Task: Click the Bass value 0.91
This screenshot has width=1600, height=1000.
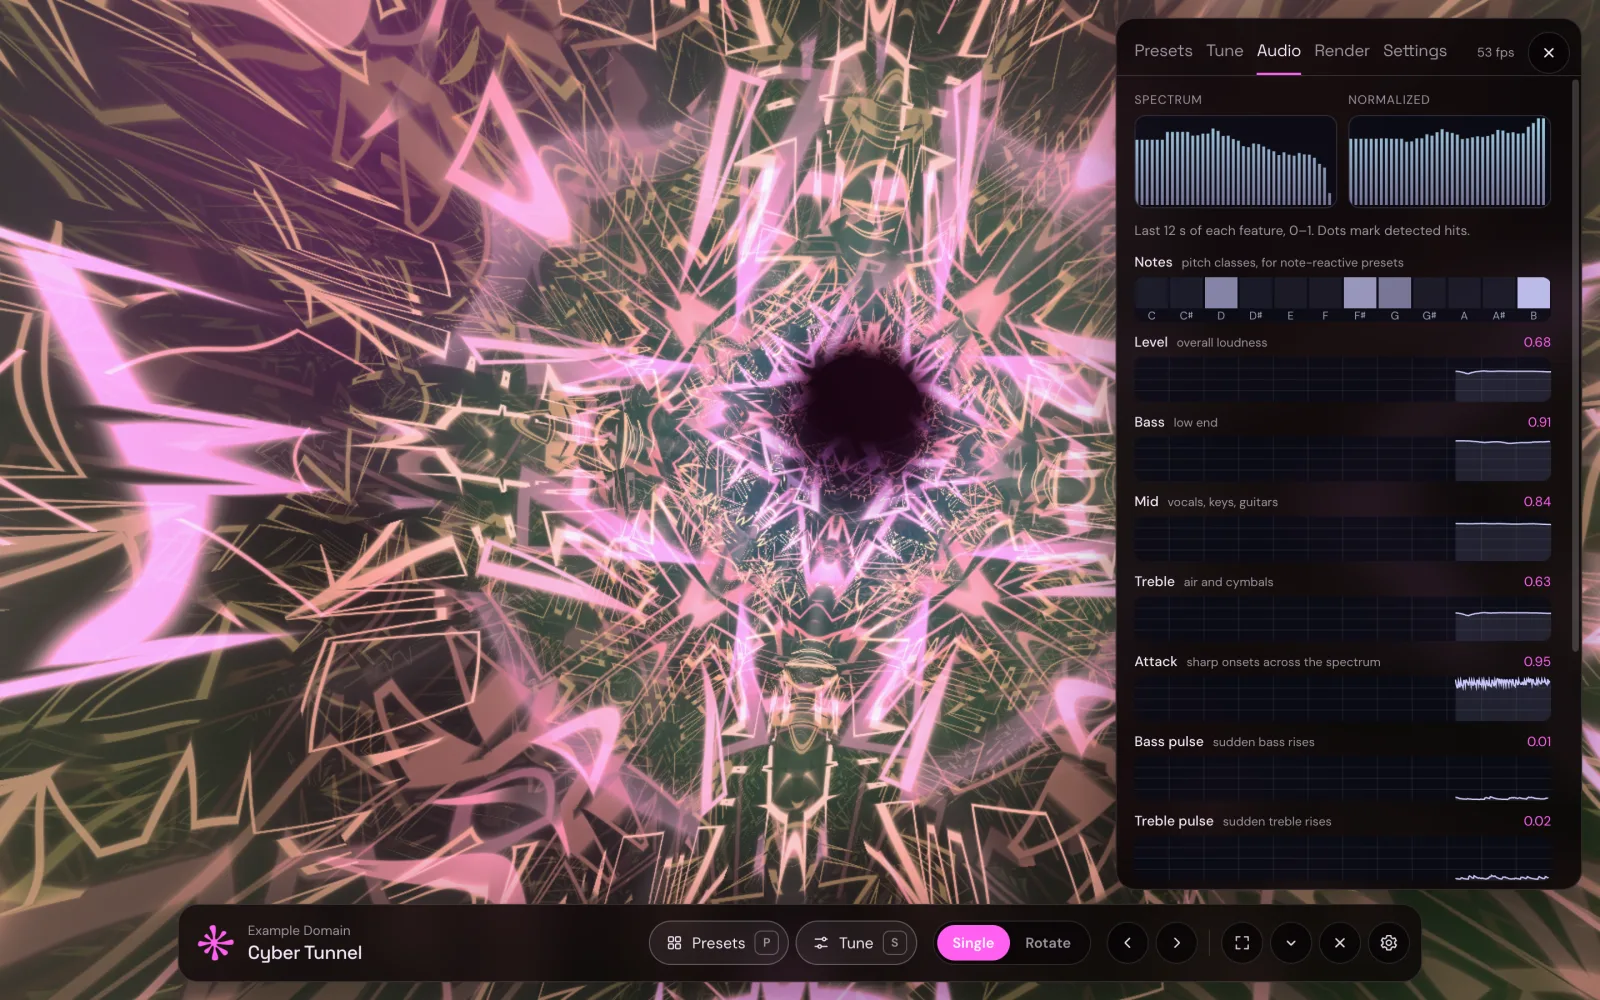Action: (1539, 422)
